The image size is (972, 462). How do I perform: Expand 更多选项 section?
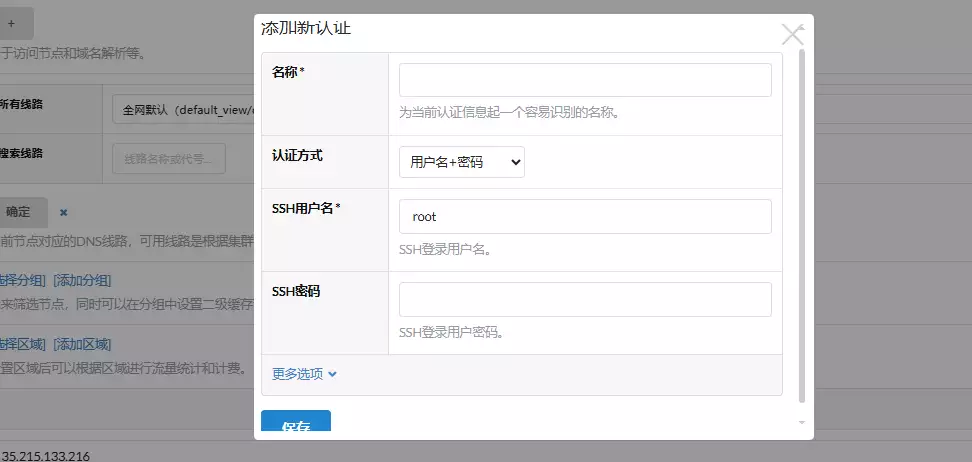305,374
